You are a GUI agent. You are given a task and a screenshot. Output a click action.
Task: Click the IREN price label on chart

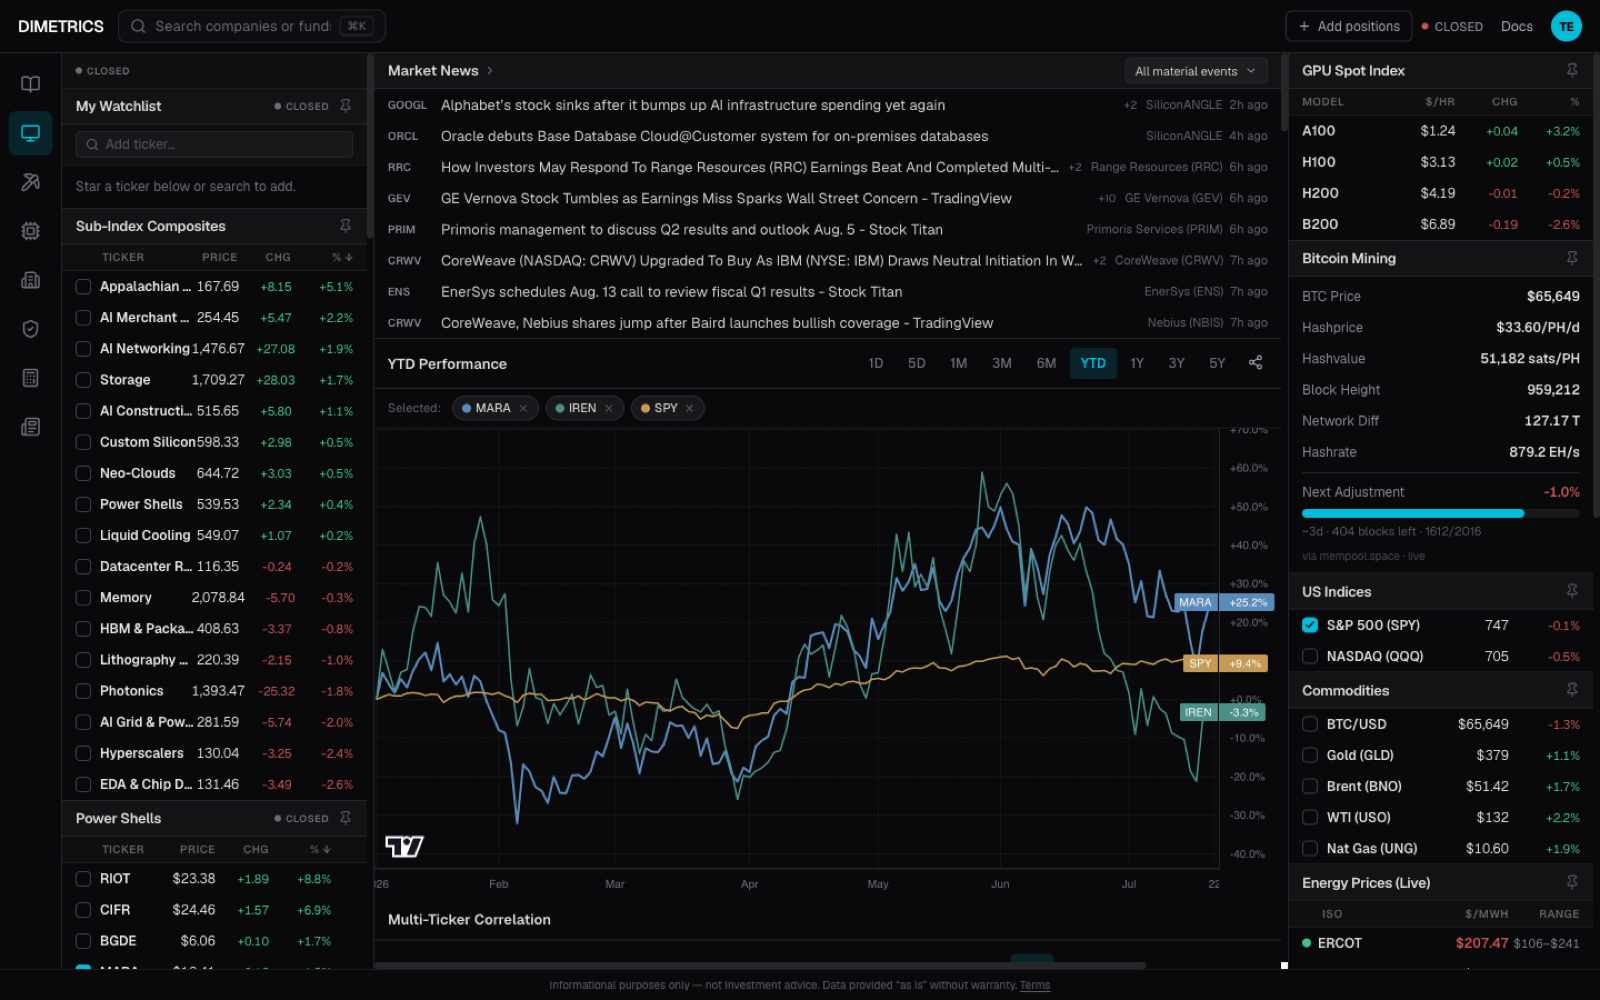[1222, 712]
